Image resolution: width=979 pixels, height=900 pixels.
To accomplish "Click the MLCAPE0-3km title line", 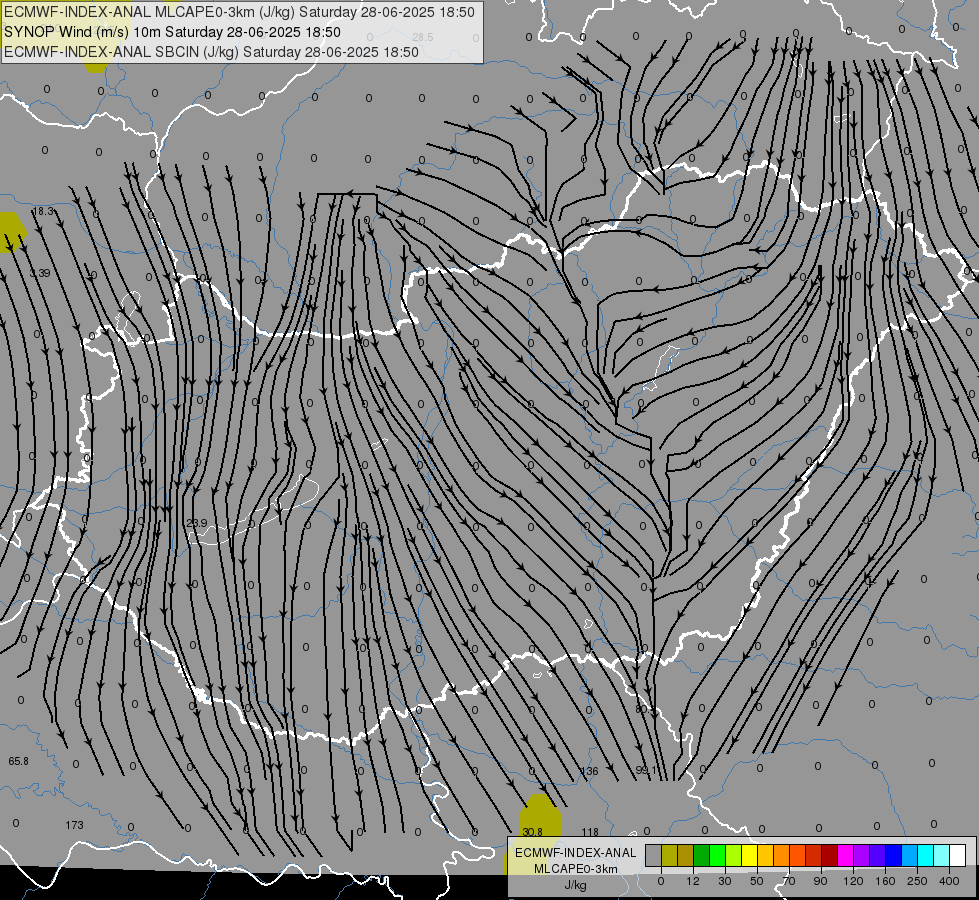I will click(x=239, y=12).
